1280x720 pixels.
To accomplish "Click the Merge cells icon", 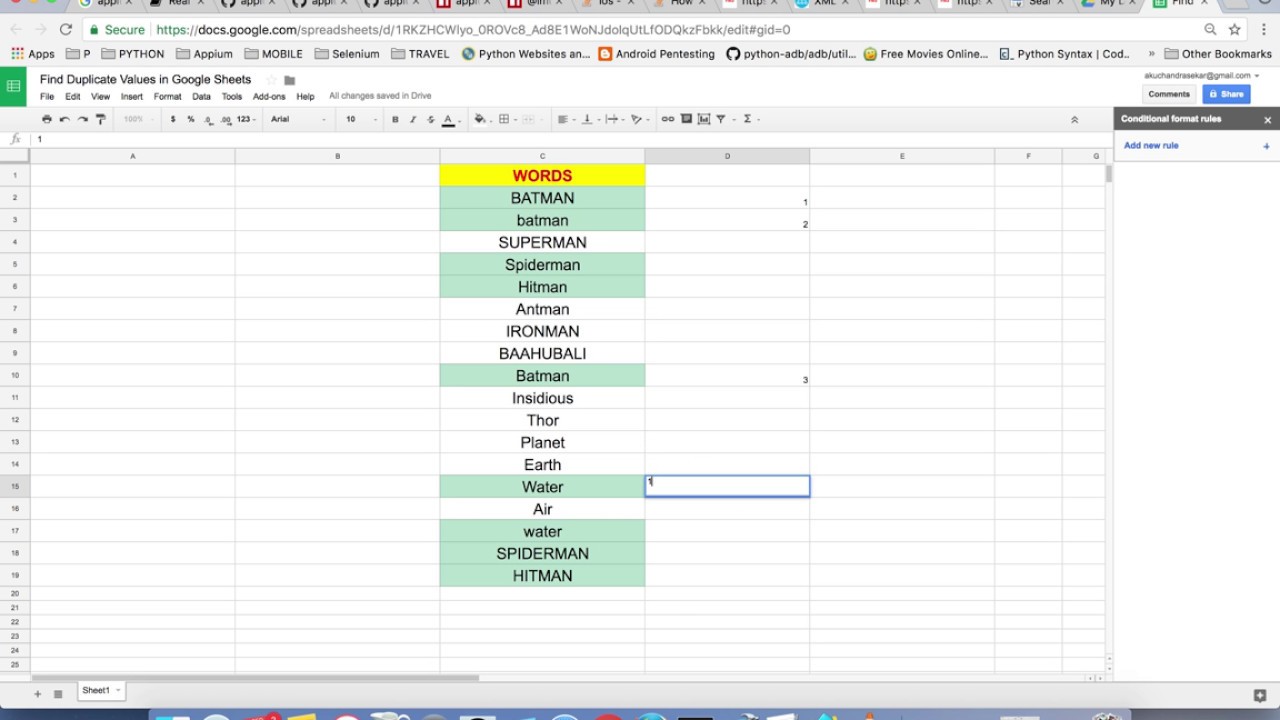I will tap(531, 119).
